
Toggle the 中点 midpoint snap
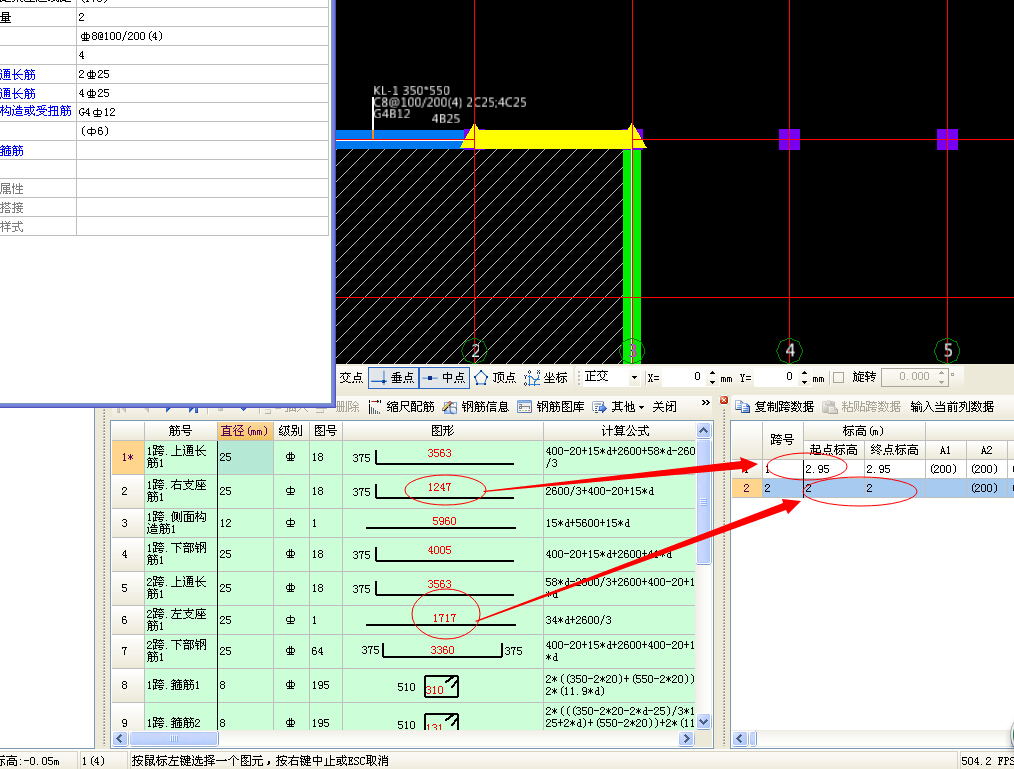[444, 378]
